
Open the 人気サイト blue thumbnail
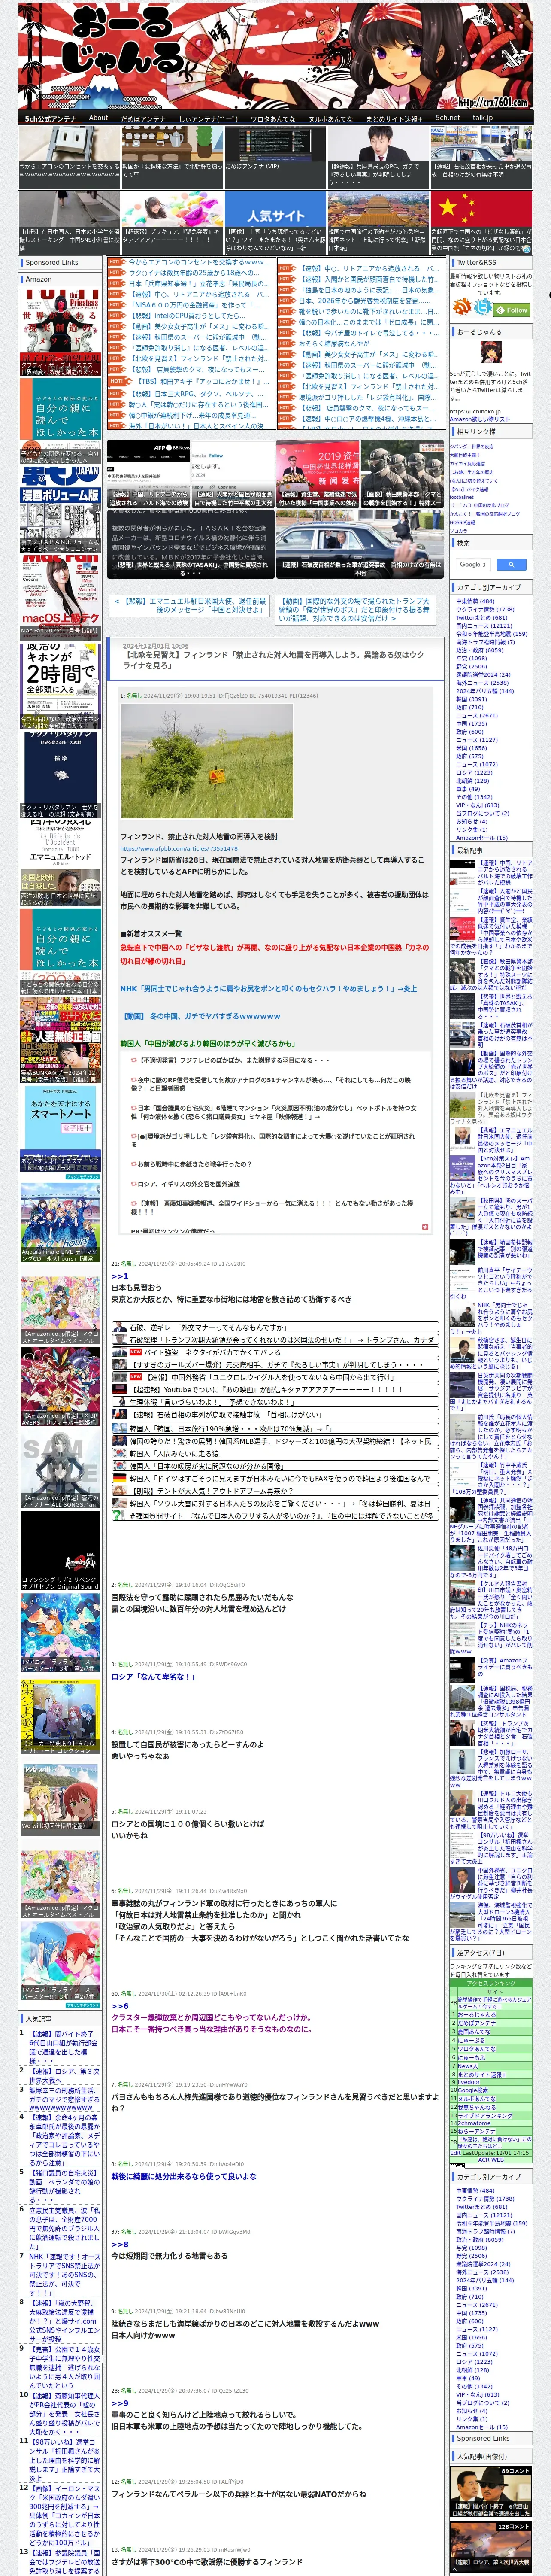pos(275,209)
